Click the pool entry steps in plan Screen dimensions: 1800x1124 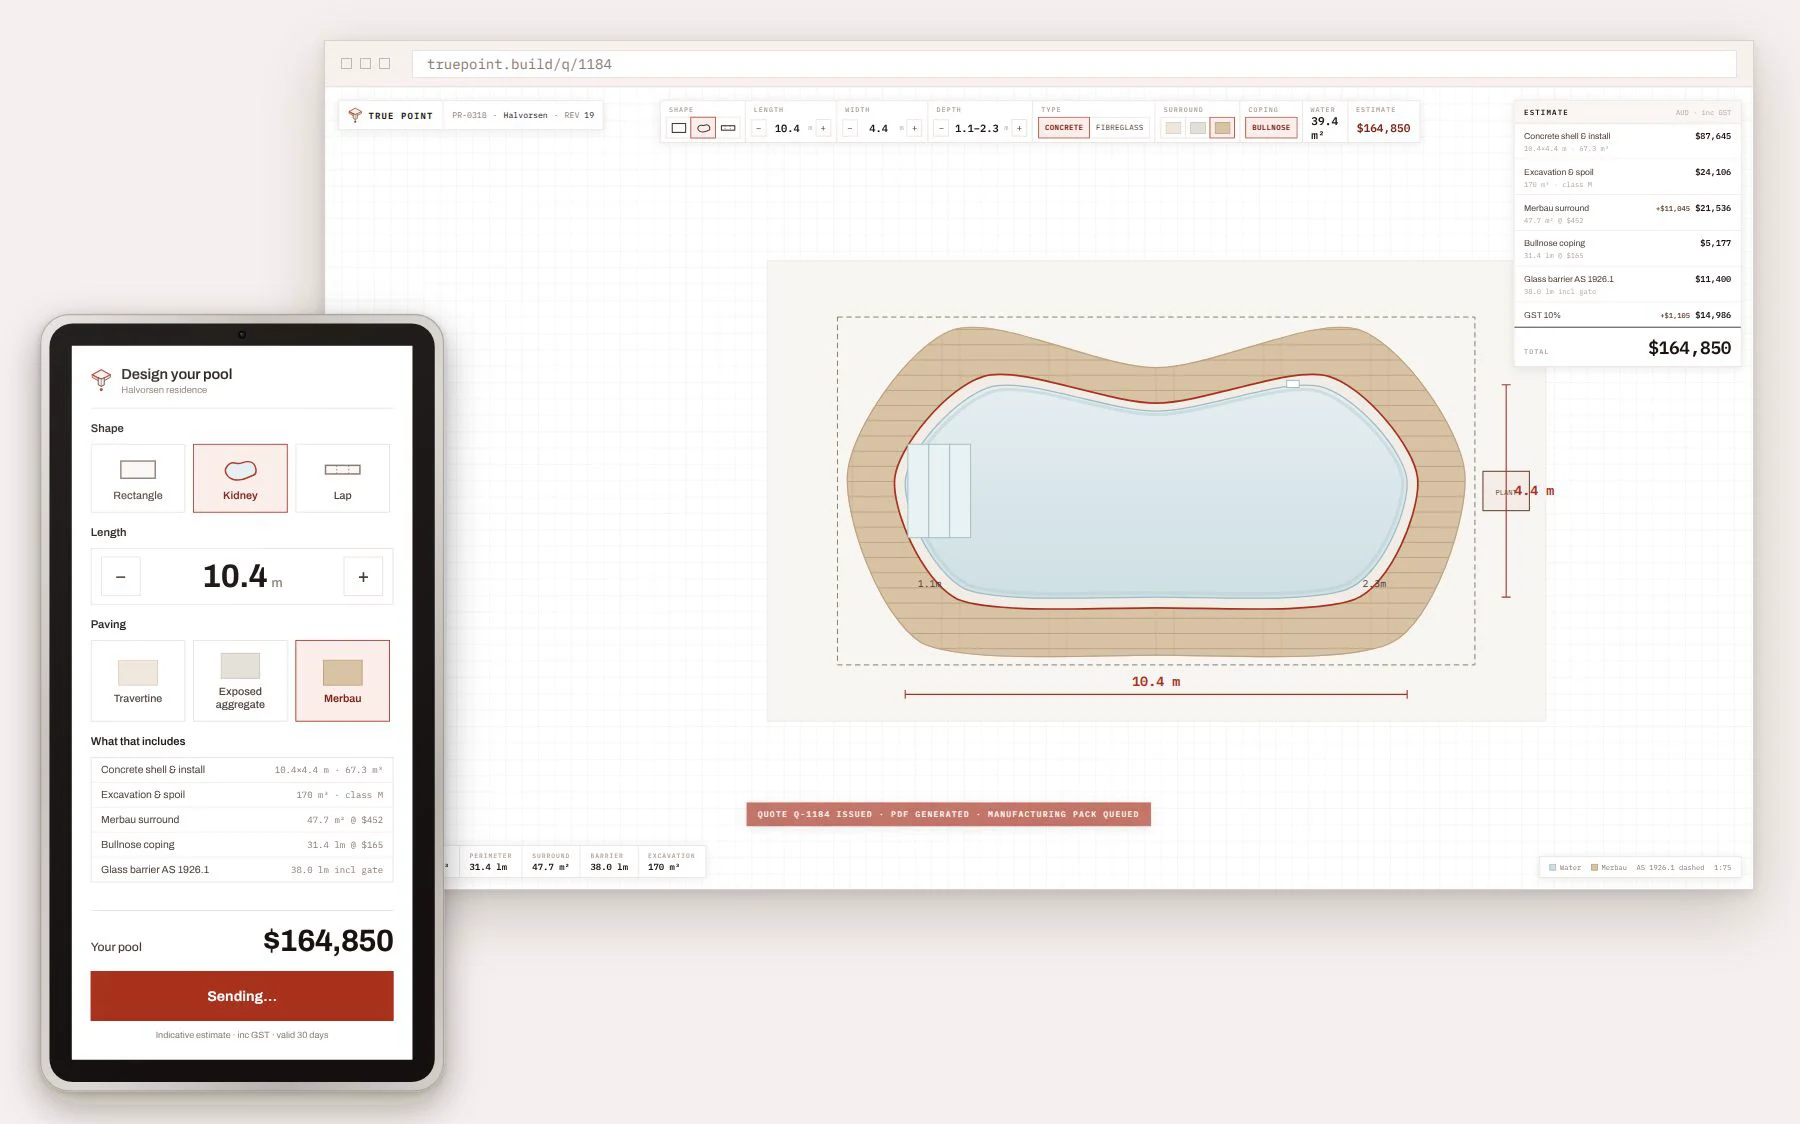tap(939, 491)
